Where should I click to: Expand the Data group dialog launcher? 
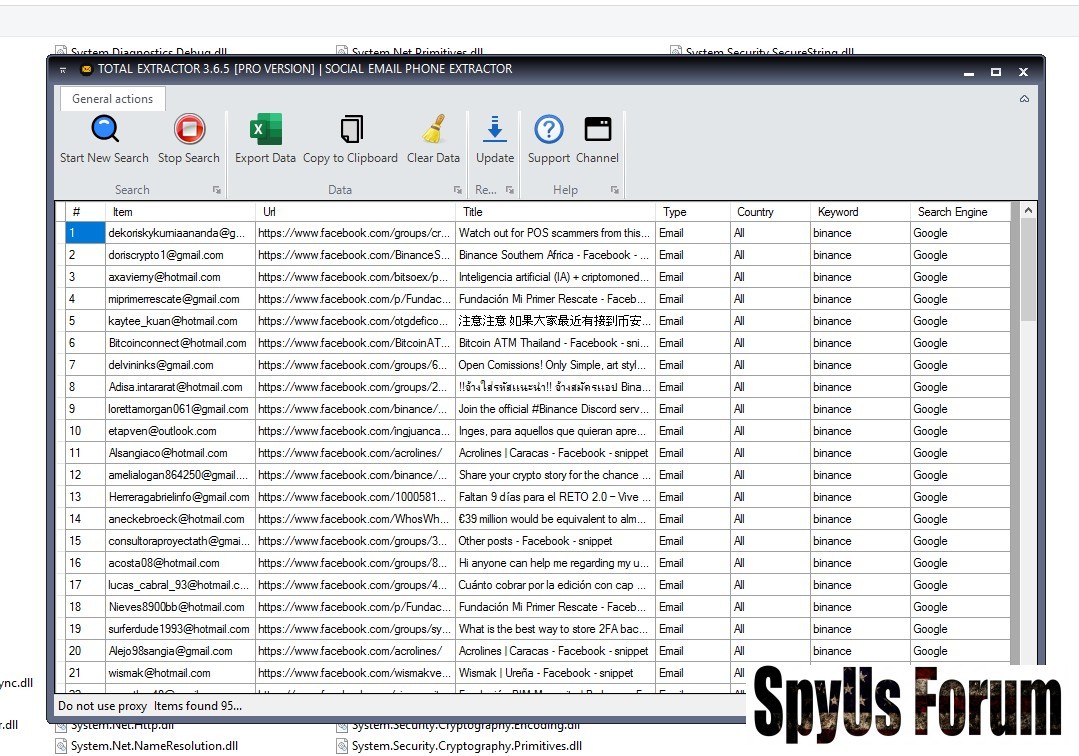point(458,190)
